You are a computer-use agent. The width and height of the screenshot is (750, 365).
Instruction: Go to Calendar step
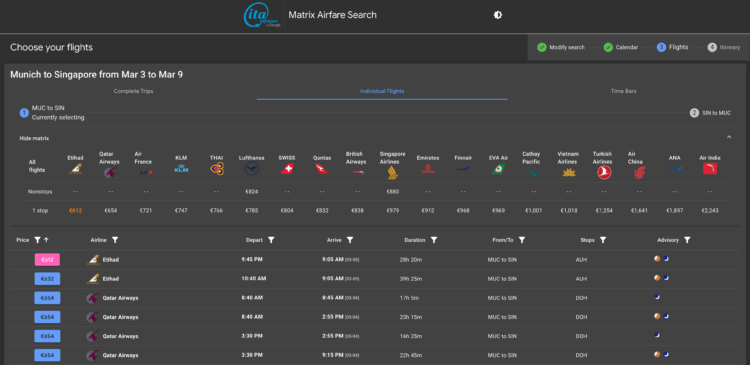620,47
